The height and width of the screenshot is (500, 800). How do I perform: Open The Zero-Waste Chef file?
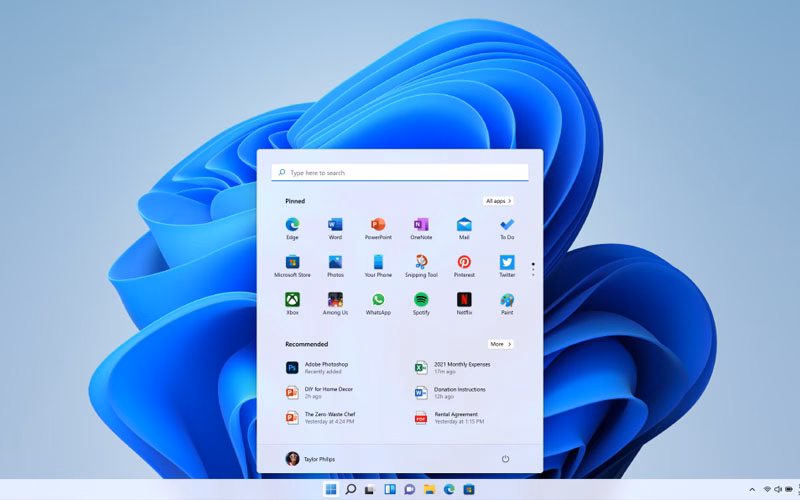[x=320, y=417]
